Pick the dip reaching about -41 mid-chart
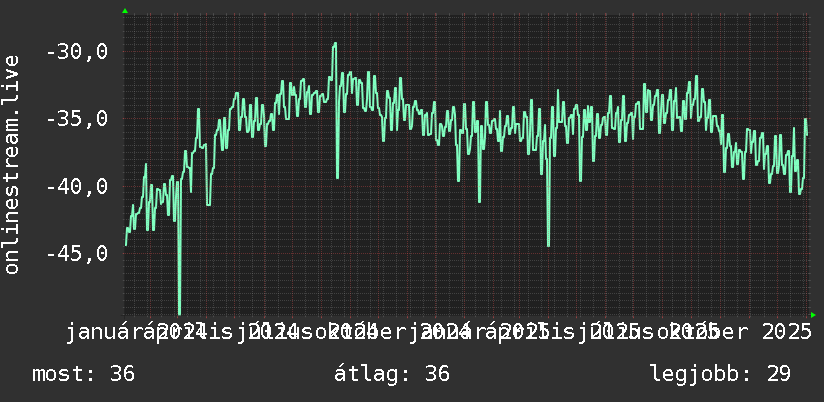The width and height of the screenshot is (824, 402). pyautogui.click(x=479, y=201)
